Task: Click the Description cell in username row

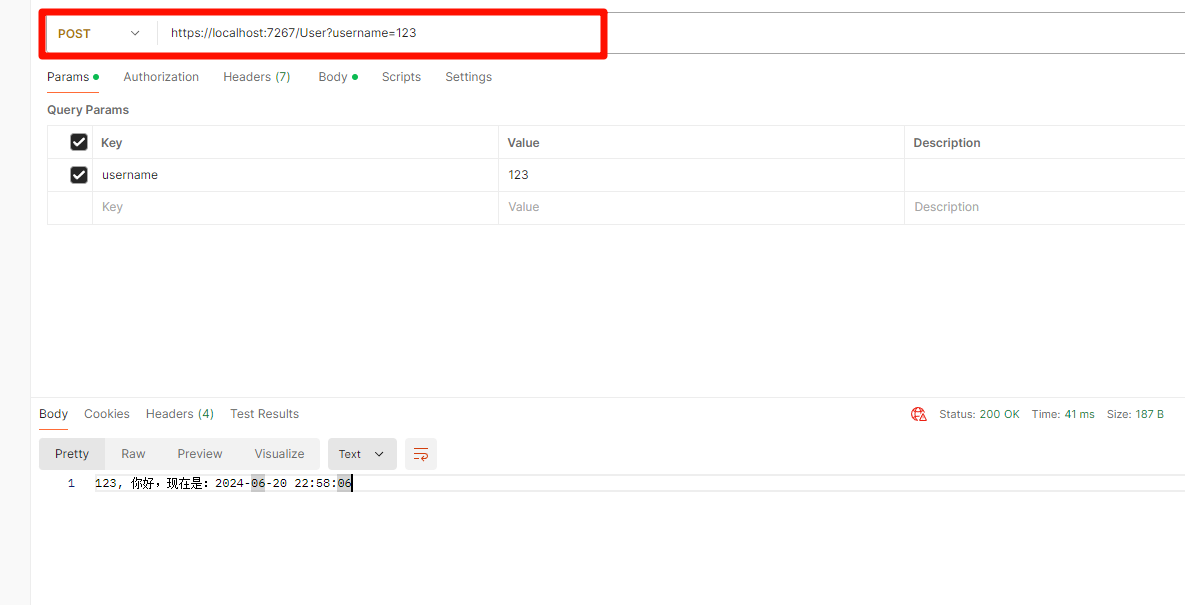Action: [1044, 175]
